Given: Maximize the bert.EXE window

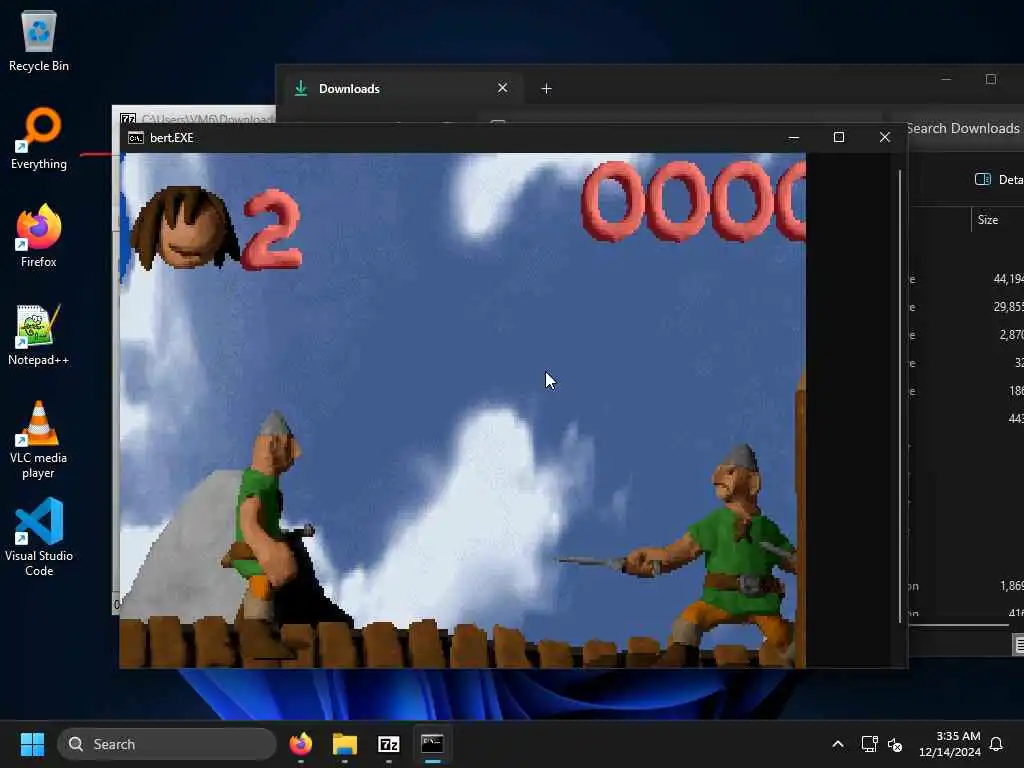Looking at the screenshot, I should coord(839,137).
